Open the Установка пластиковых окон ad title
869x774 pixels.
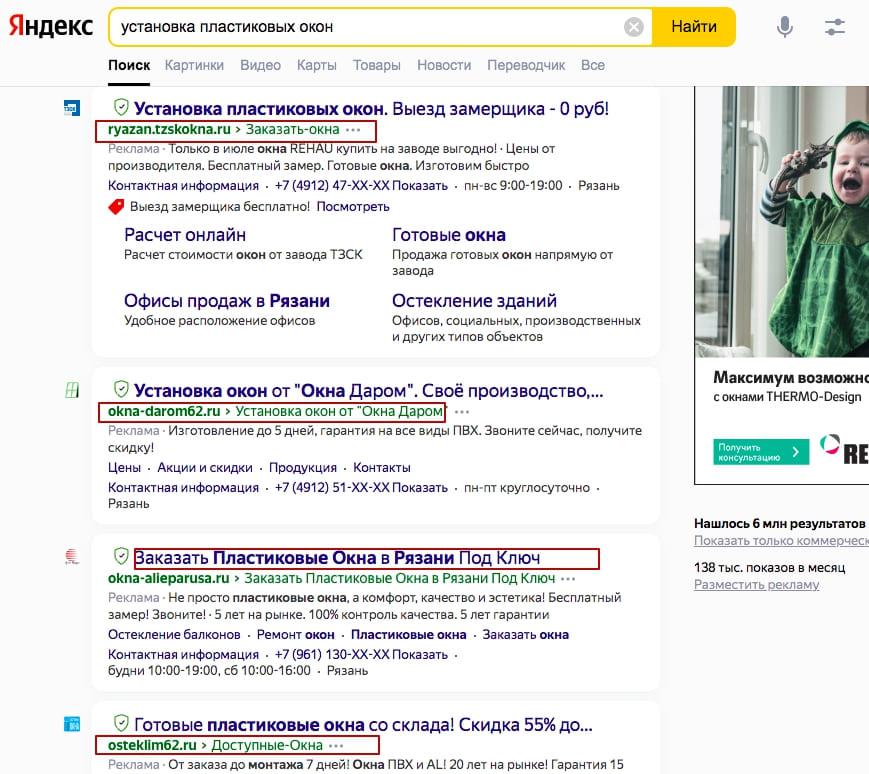[x=371, y=109]
